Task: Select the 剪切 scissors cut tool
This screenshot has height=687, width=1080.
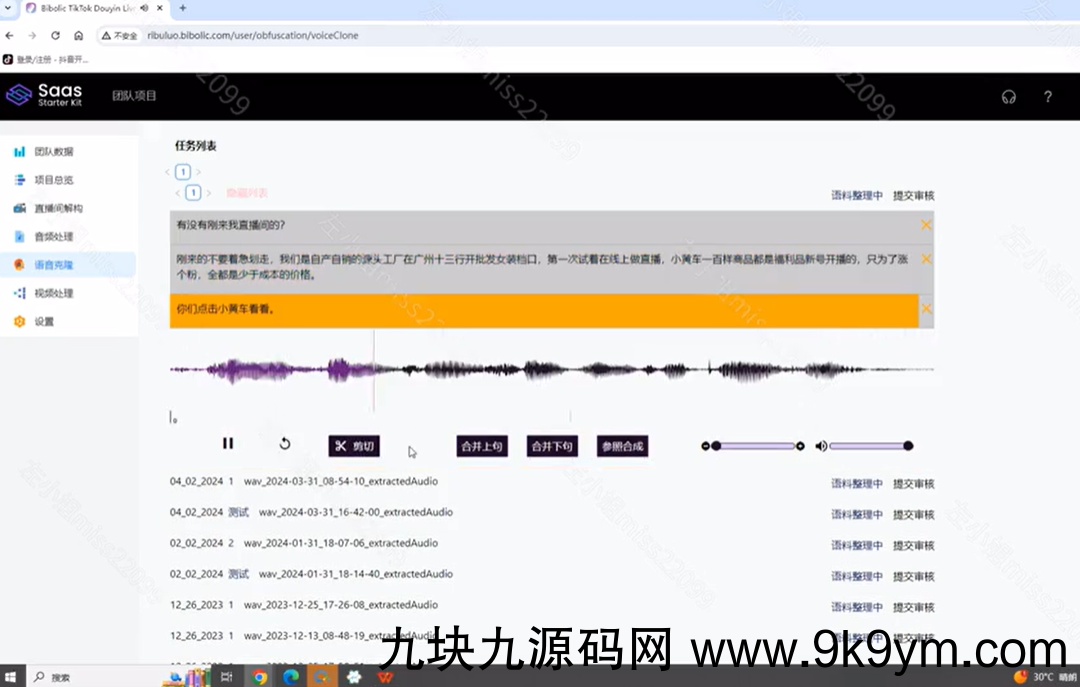Action: [355, 446]
